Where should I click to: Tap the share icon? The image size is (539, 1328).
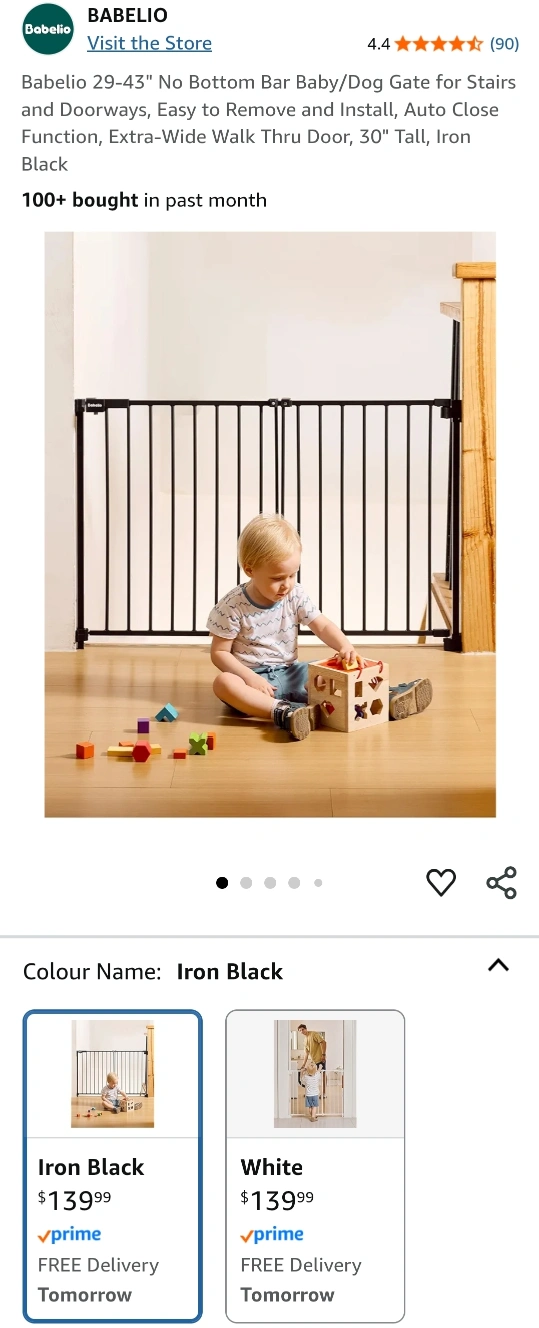[x=501, y=883]
